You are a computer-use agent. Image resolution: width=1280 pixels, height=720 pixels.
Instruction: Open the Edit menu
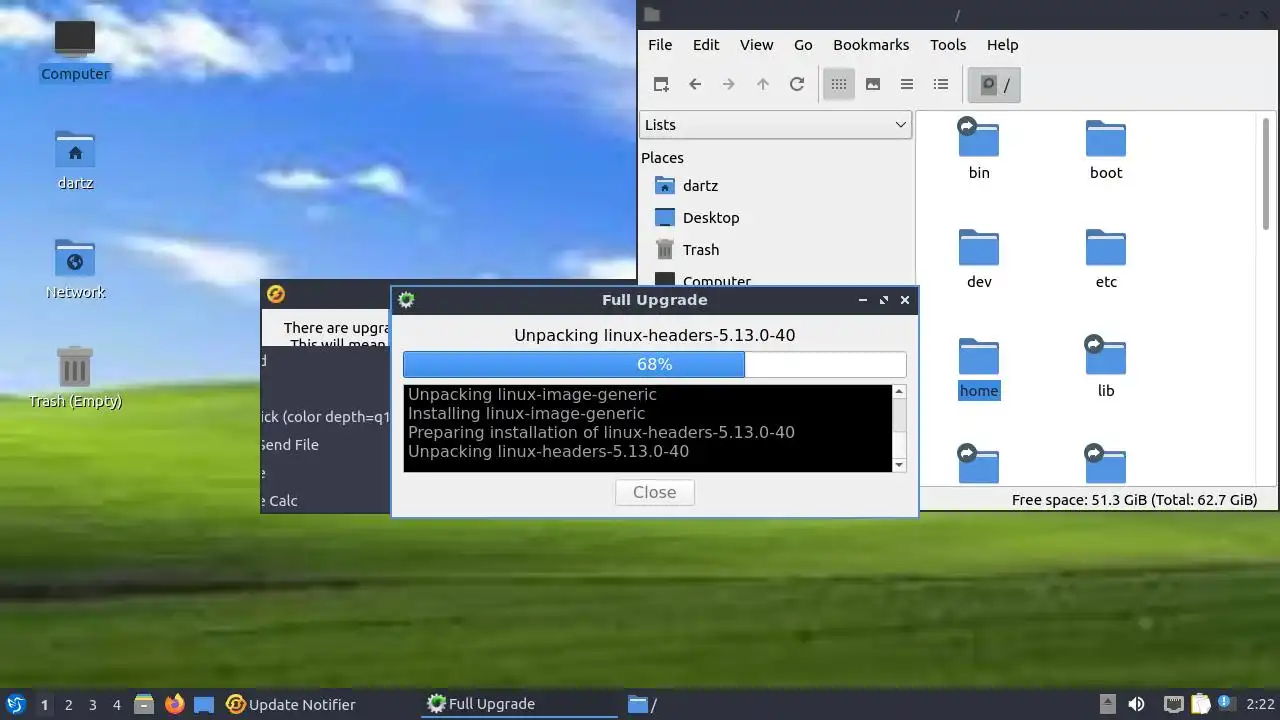click(x=706, y=44)
